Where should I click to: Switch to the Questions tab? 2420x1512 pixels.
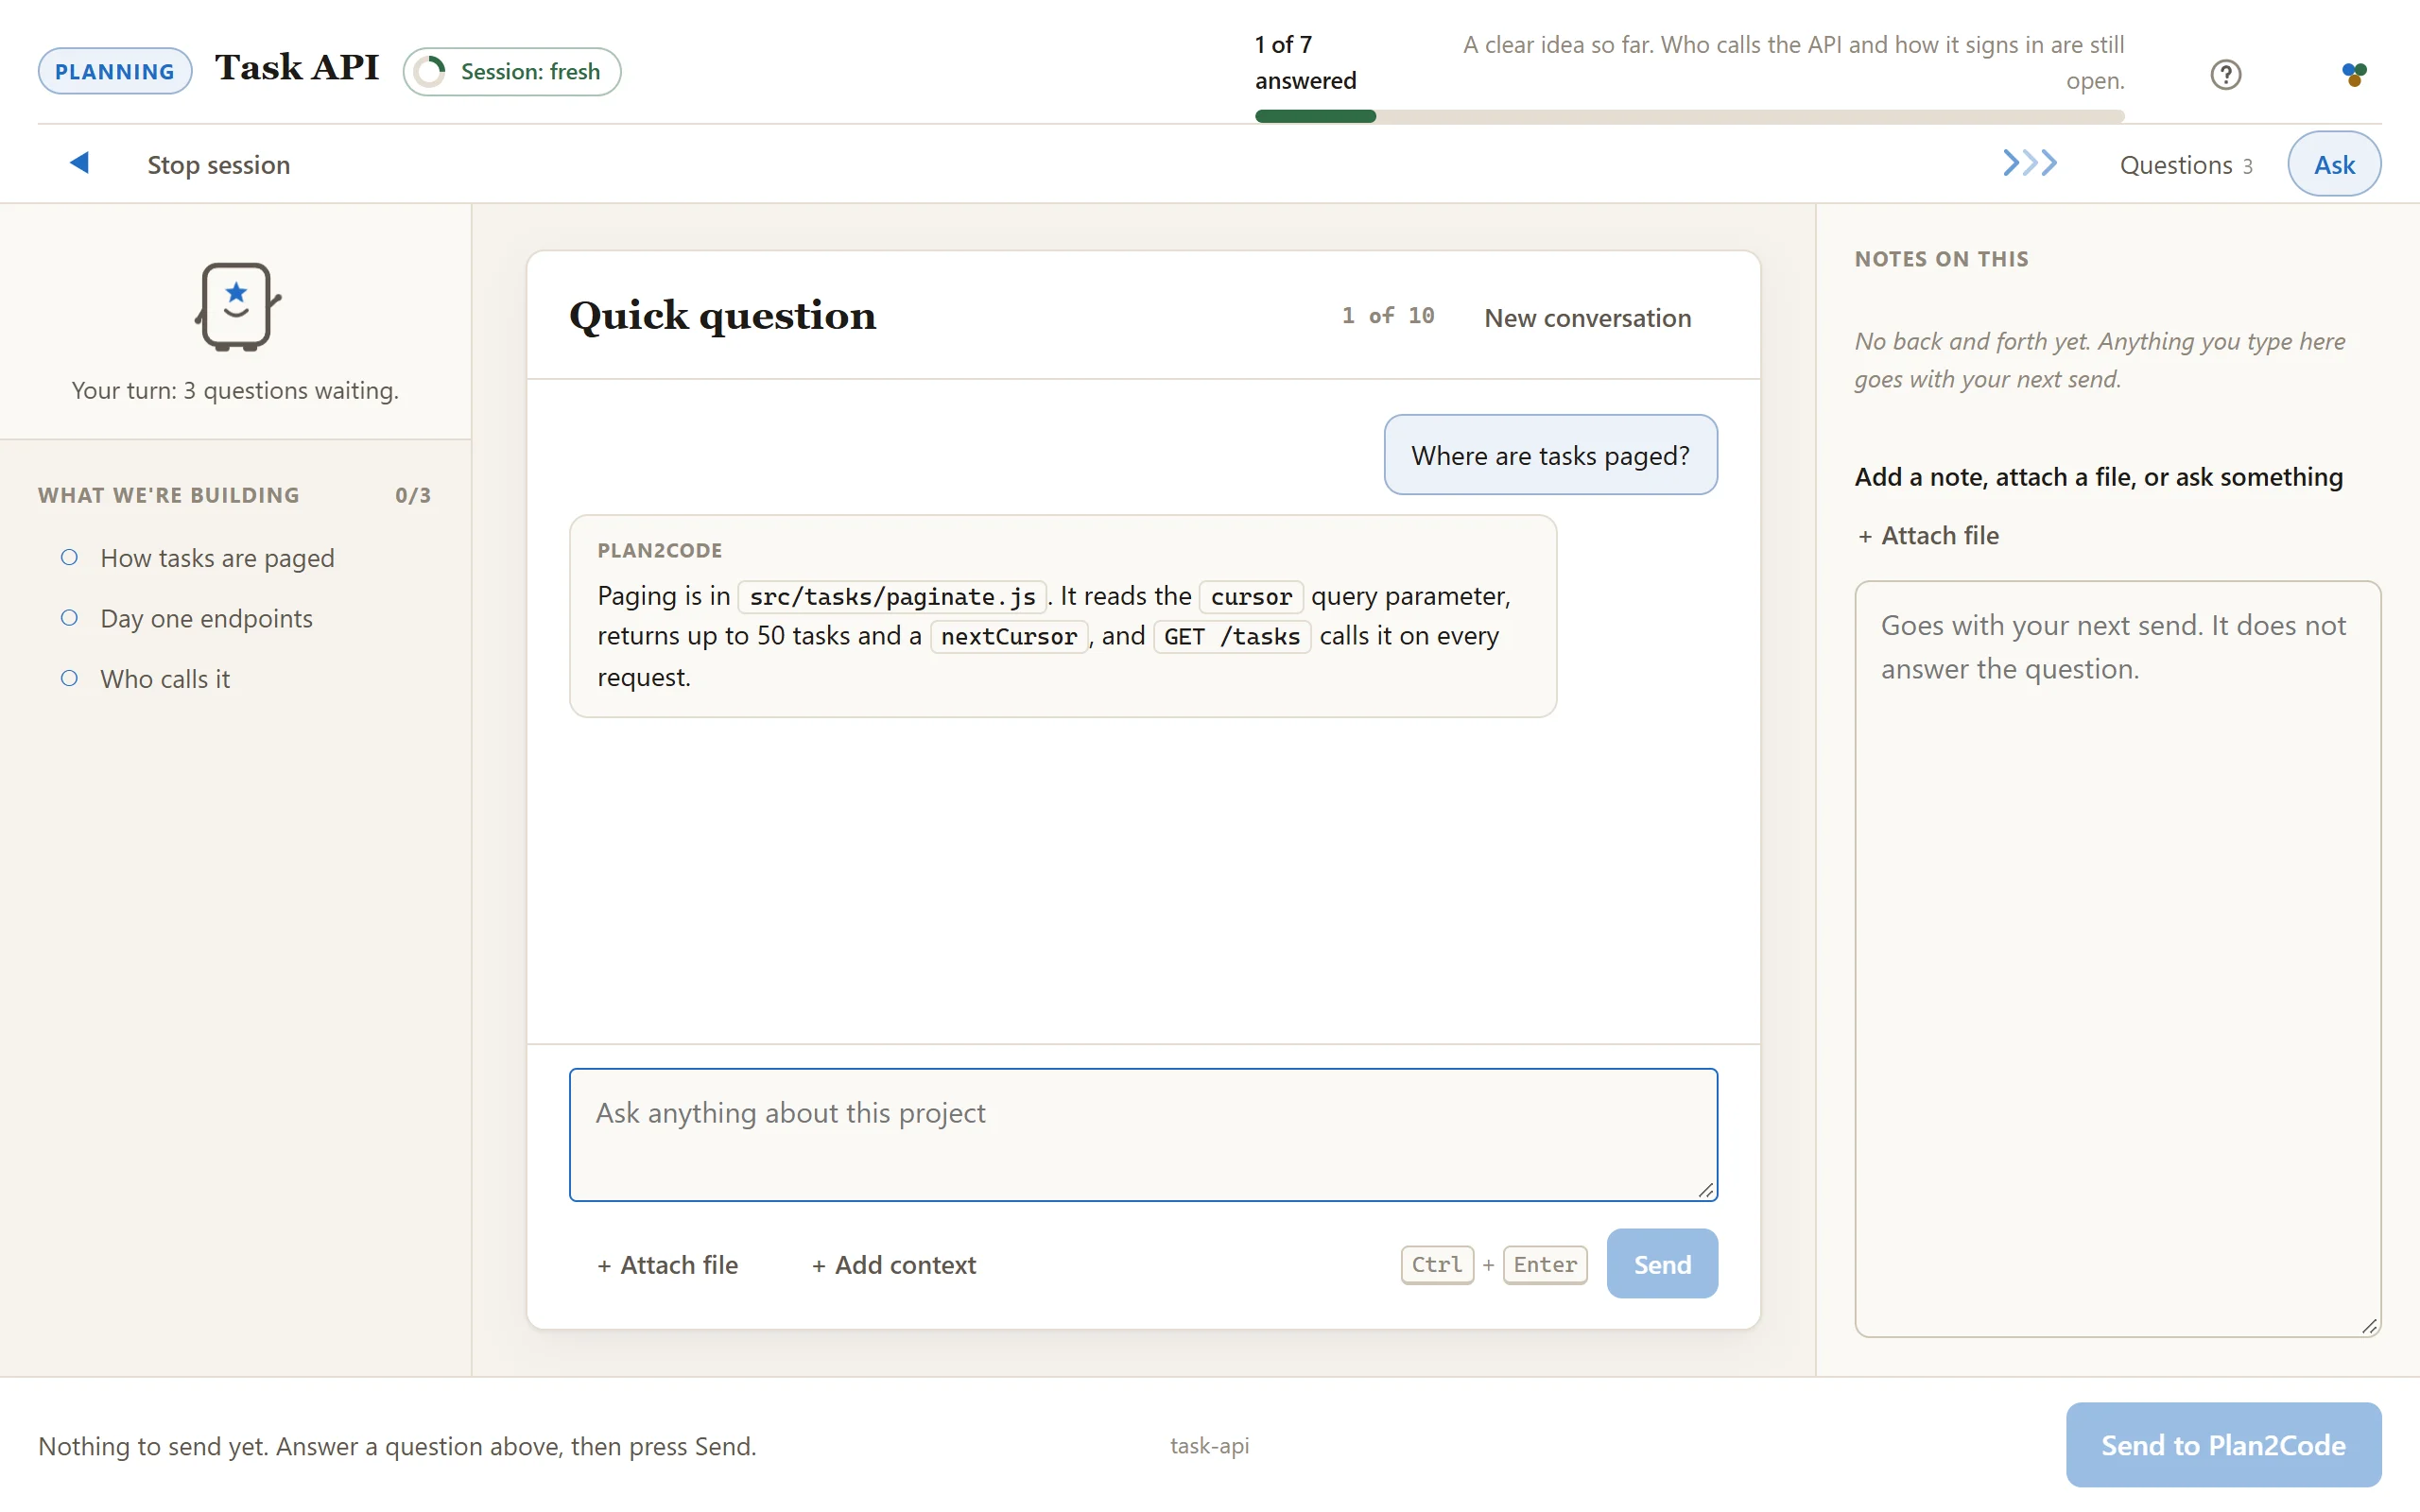[2186, 165]
